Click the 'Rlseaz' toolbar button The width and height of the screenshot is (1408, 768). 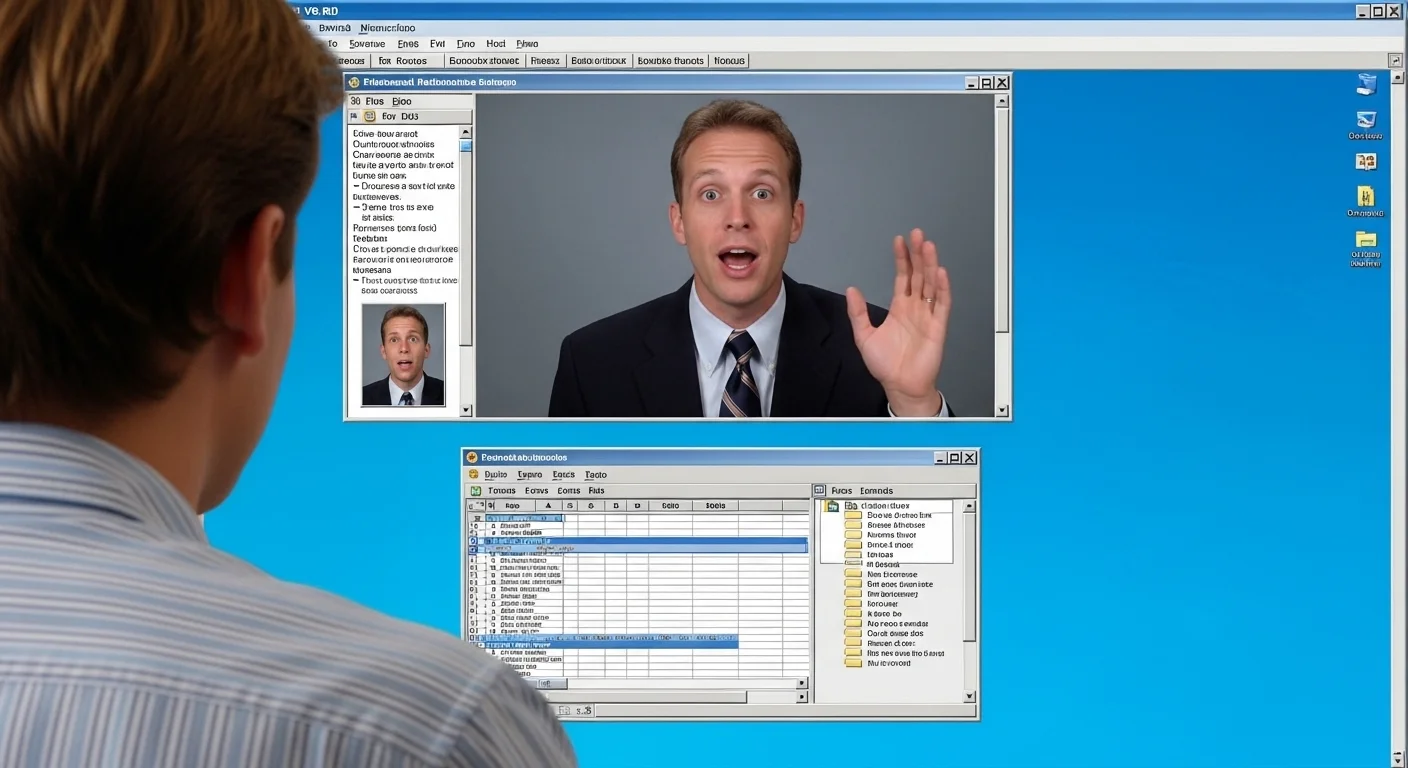pyautogui.click(x=545, y=61)
